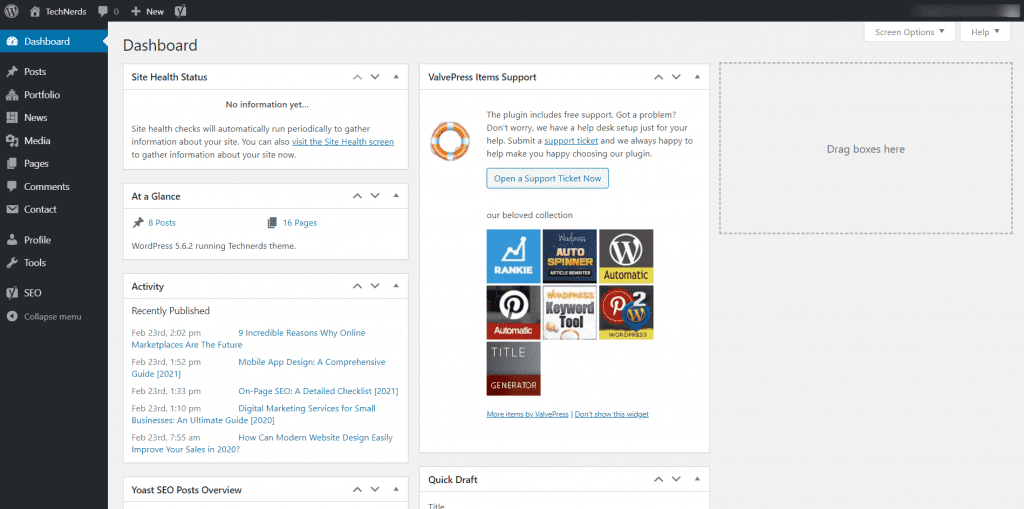Open the Auto Spinner plugin thumbnail
The image size is (1024, 509).
(569, 256)
